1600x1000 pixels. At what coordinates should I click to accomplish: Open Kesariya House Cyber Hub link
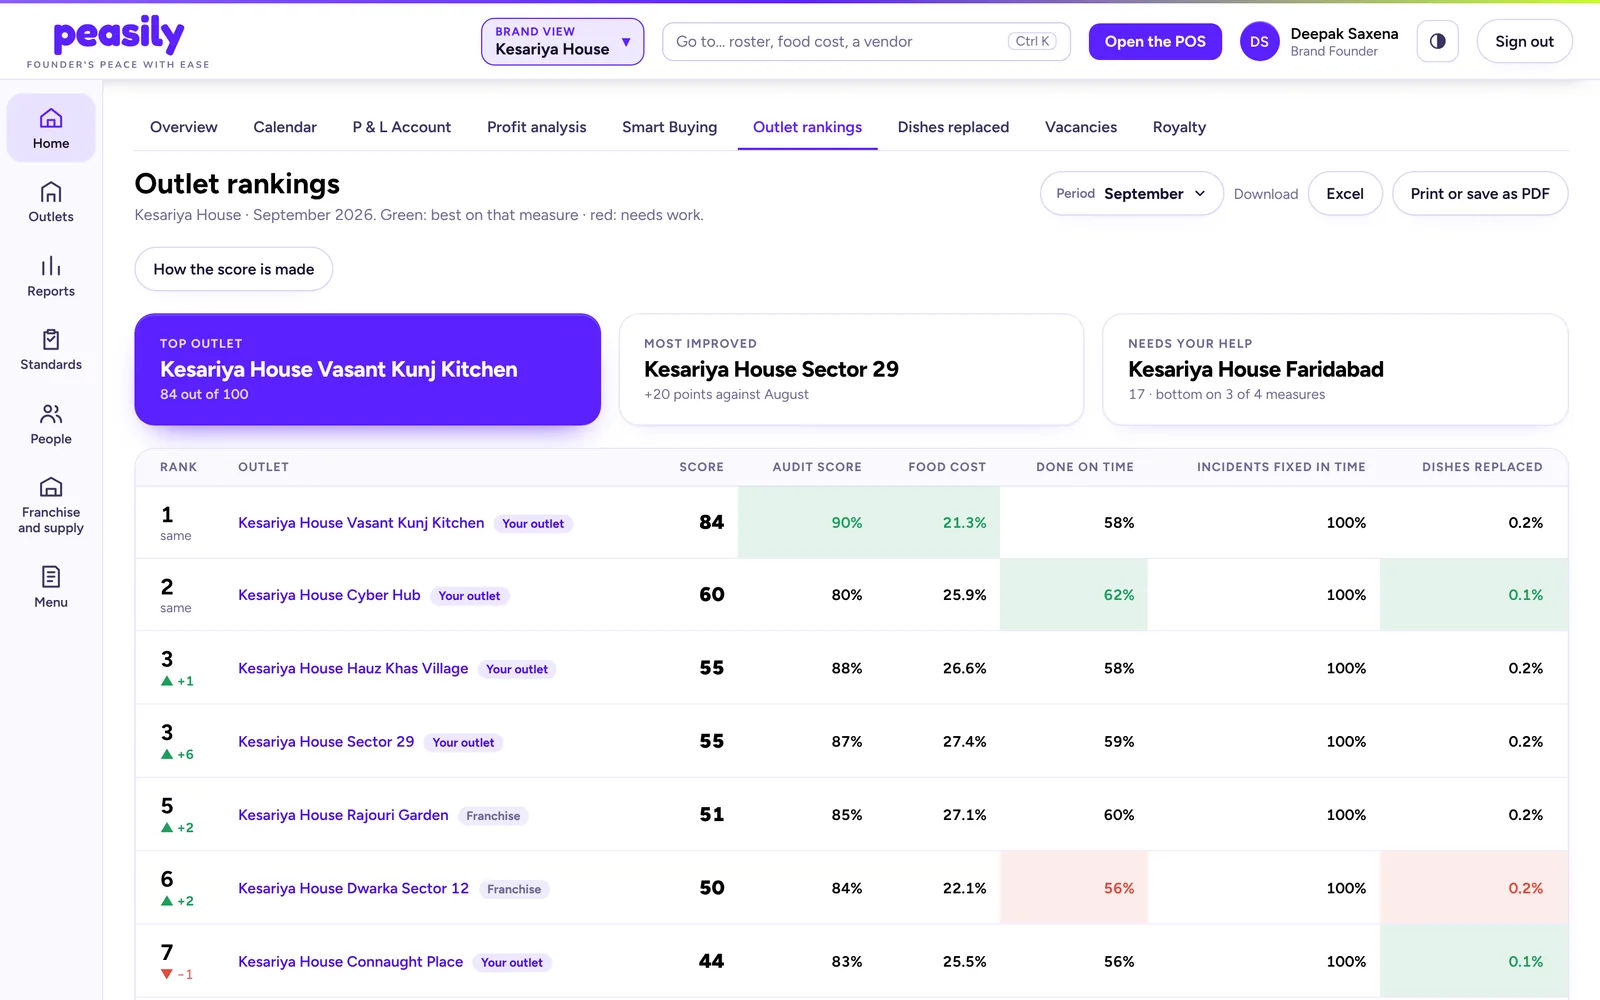[329, 595]
